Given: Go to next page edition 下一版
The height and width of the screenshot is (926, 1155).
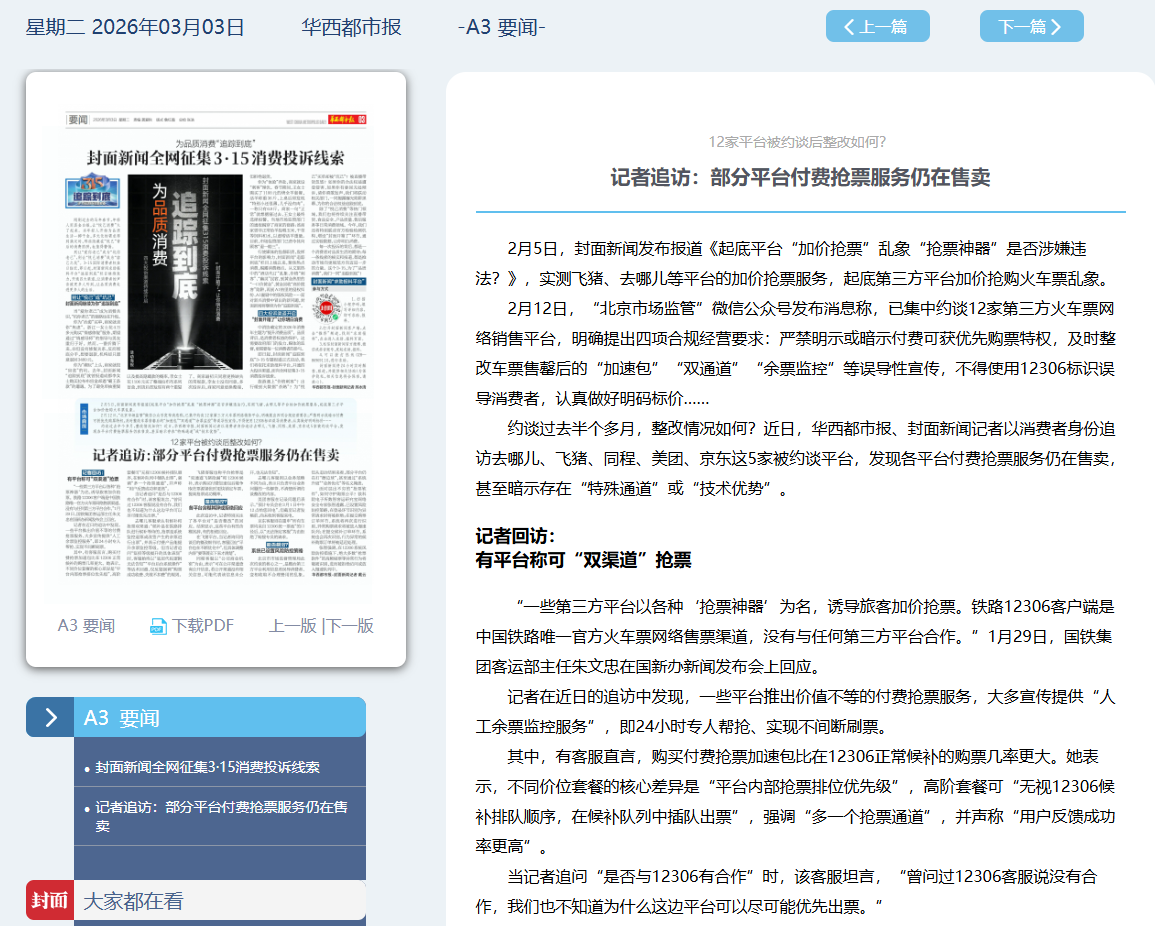Looking at the screenshot, I should tap(350, 625).
